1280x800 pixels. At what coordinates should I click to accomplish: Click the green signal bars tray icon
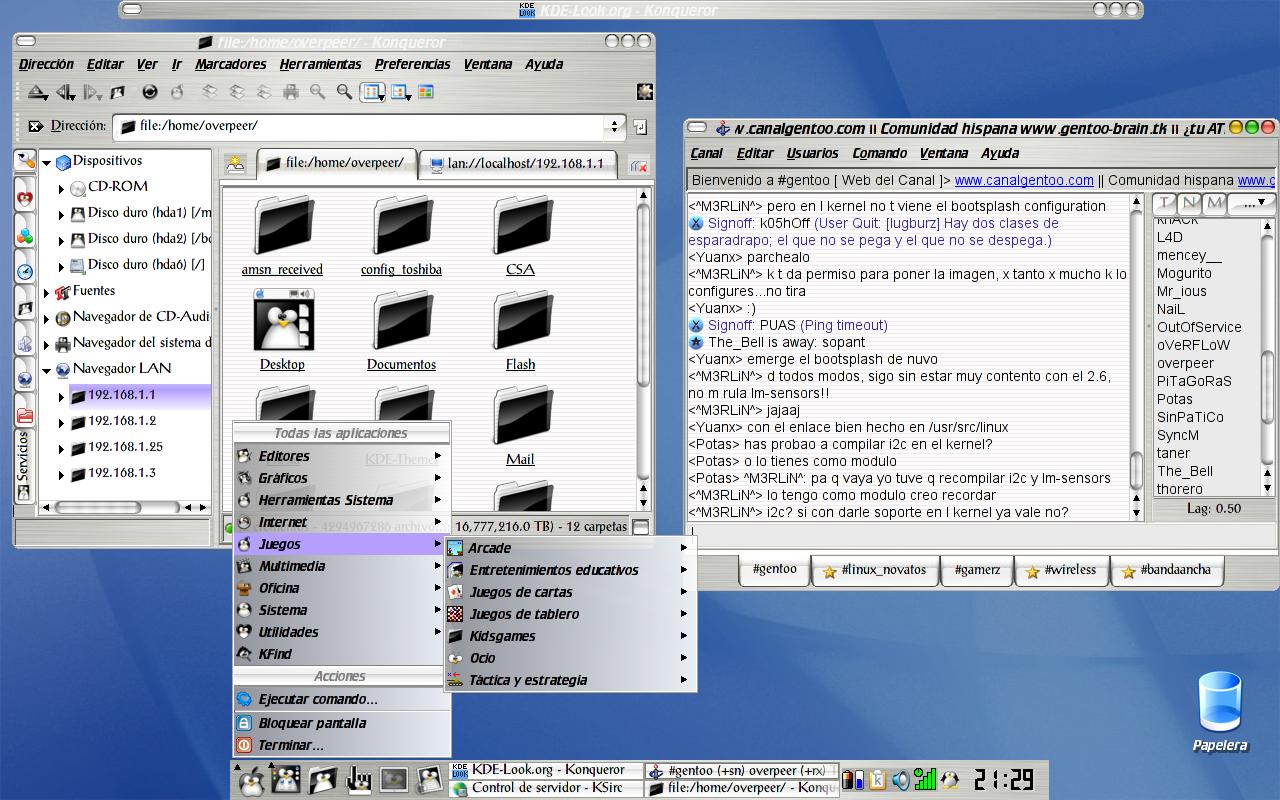tap(925, 780)
